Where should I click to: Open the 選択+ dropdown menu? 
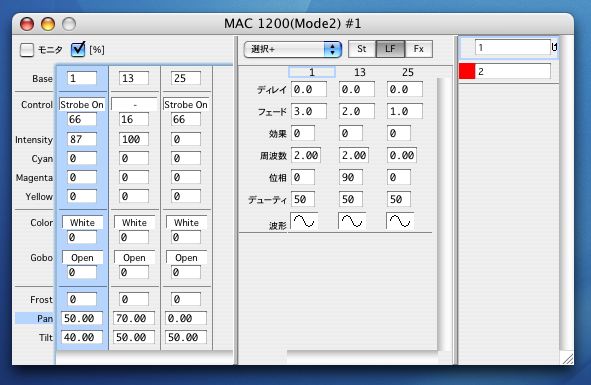pos(293,49)
